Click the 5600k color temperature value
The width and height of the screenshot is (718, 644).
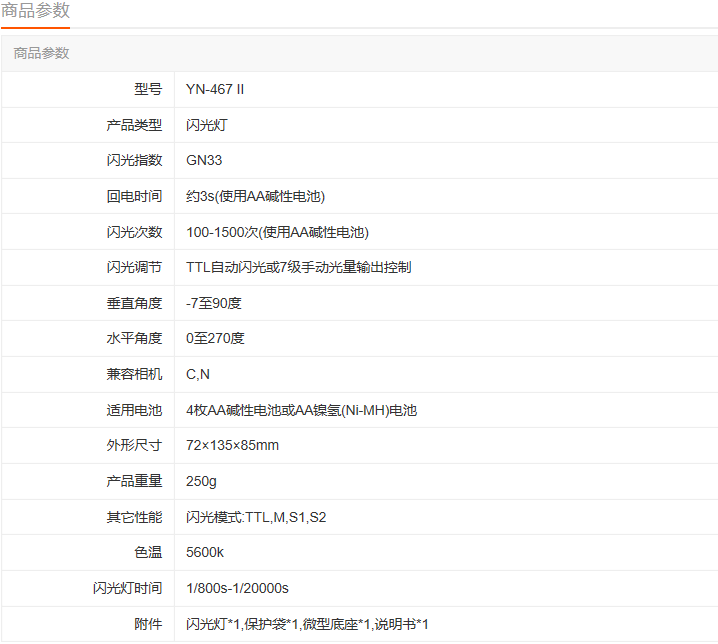[204, 552]
